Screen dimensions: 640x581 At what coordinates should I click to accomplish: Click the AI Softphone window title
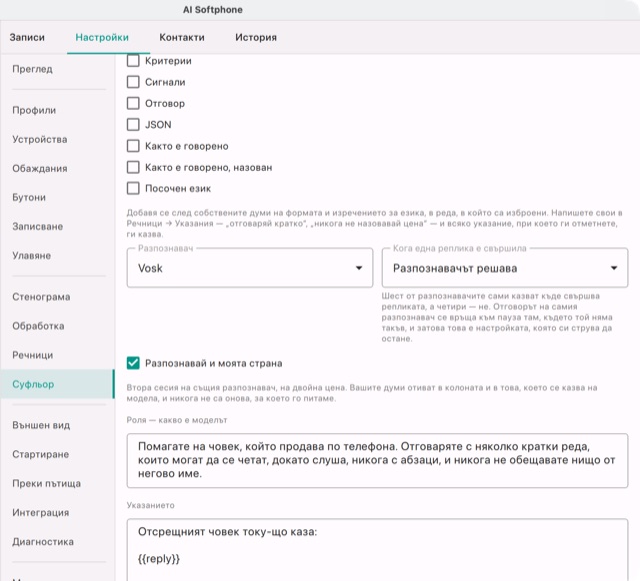click(x=213, y=10)
